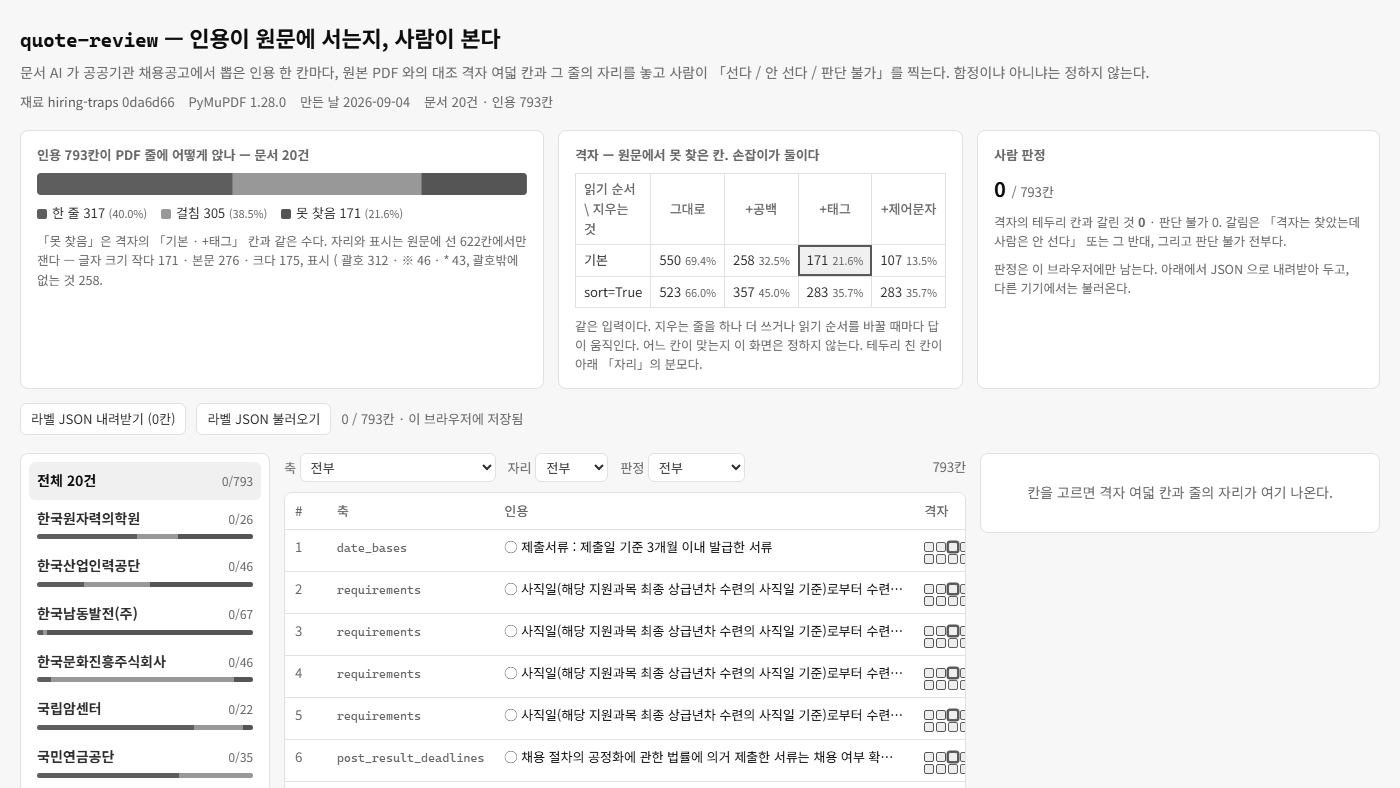Click the +제어문자 column header

pos(908,209)
